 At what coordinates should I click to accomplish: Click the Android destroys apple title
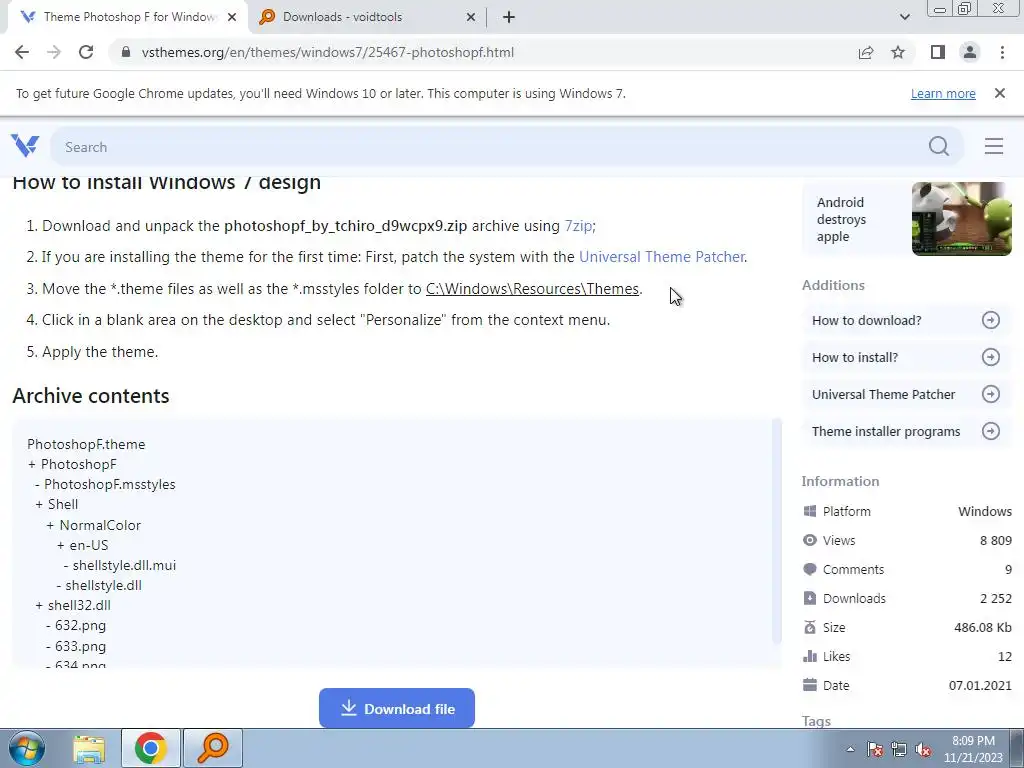(x=841, y=219)
